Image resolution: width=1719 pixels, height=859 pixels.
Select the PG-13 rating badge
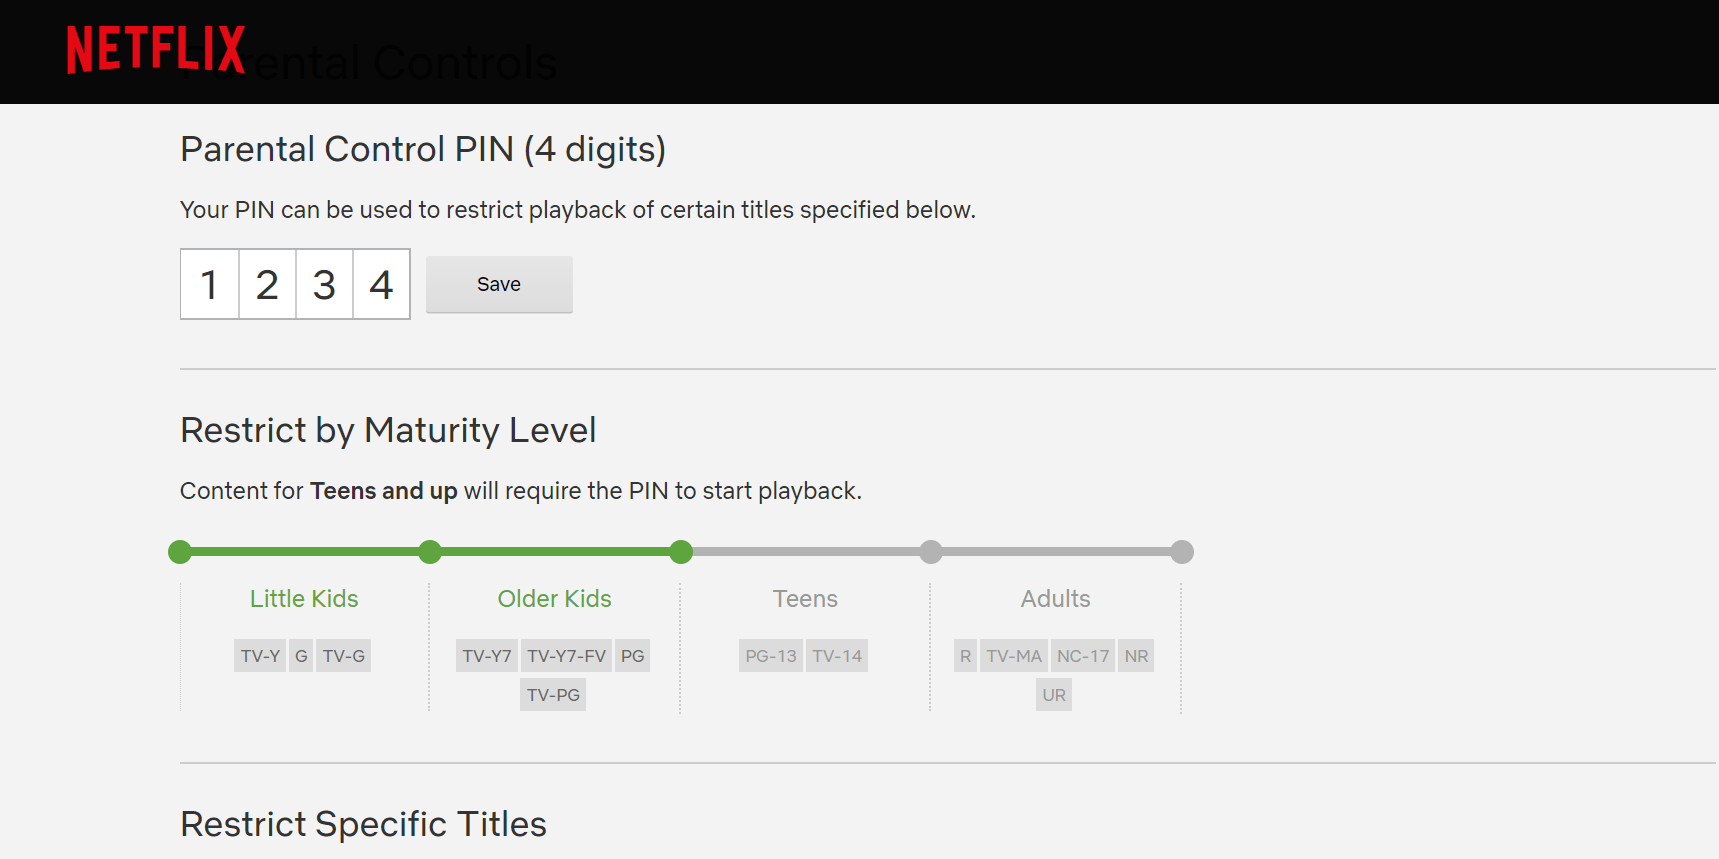(770, 655)
